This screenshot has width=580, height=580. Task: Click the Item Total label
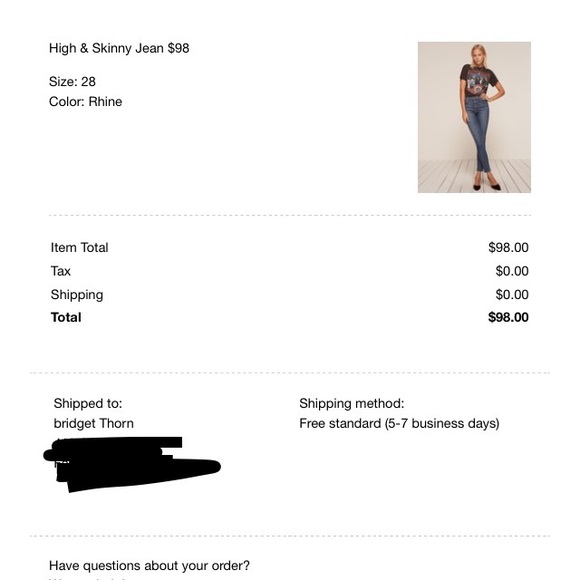[80, 247]
